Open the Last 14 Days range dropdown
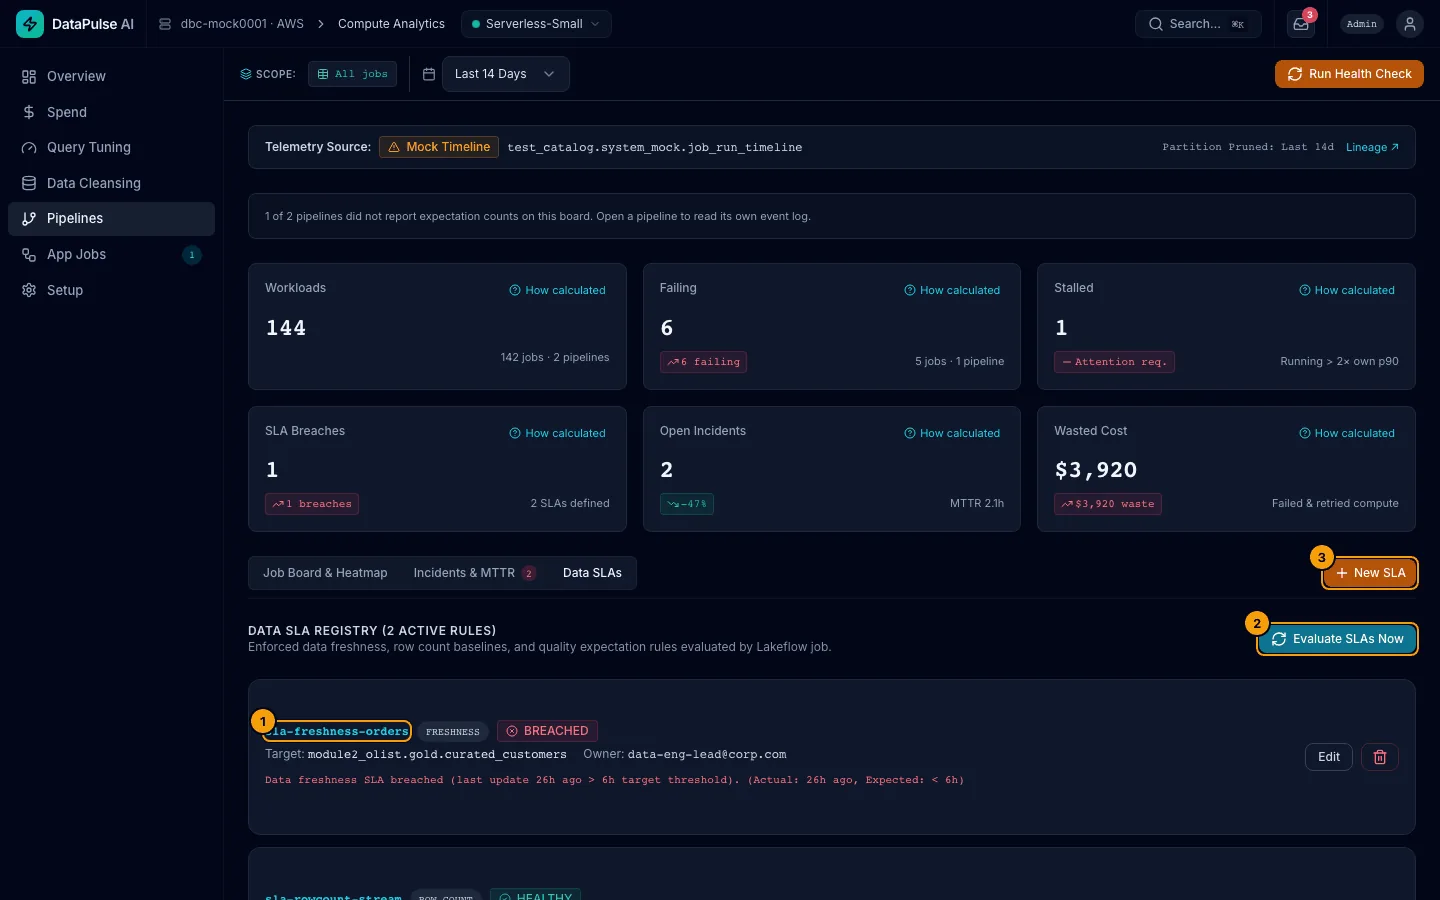The image size is (1440, 900). tap(505, 74)
